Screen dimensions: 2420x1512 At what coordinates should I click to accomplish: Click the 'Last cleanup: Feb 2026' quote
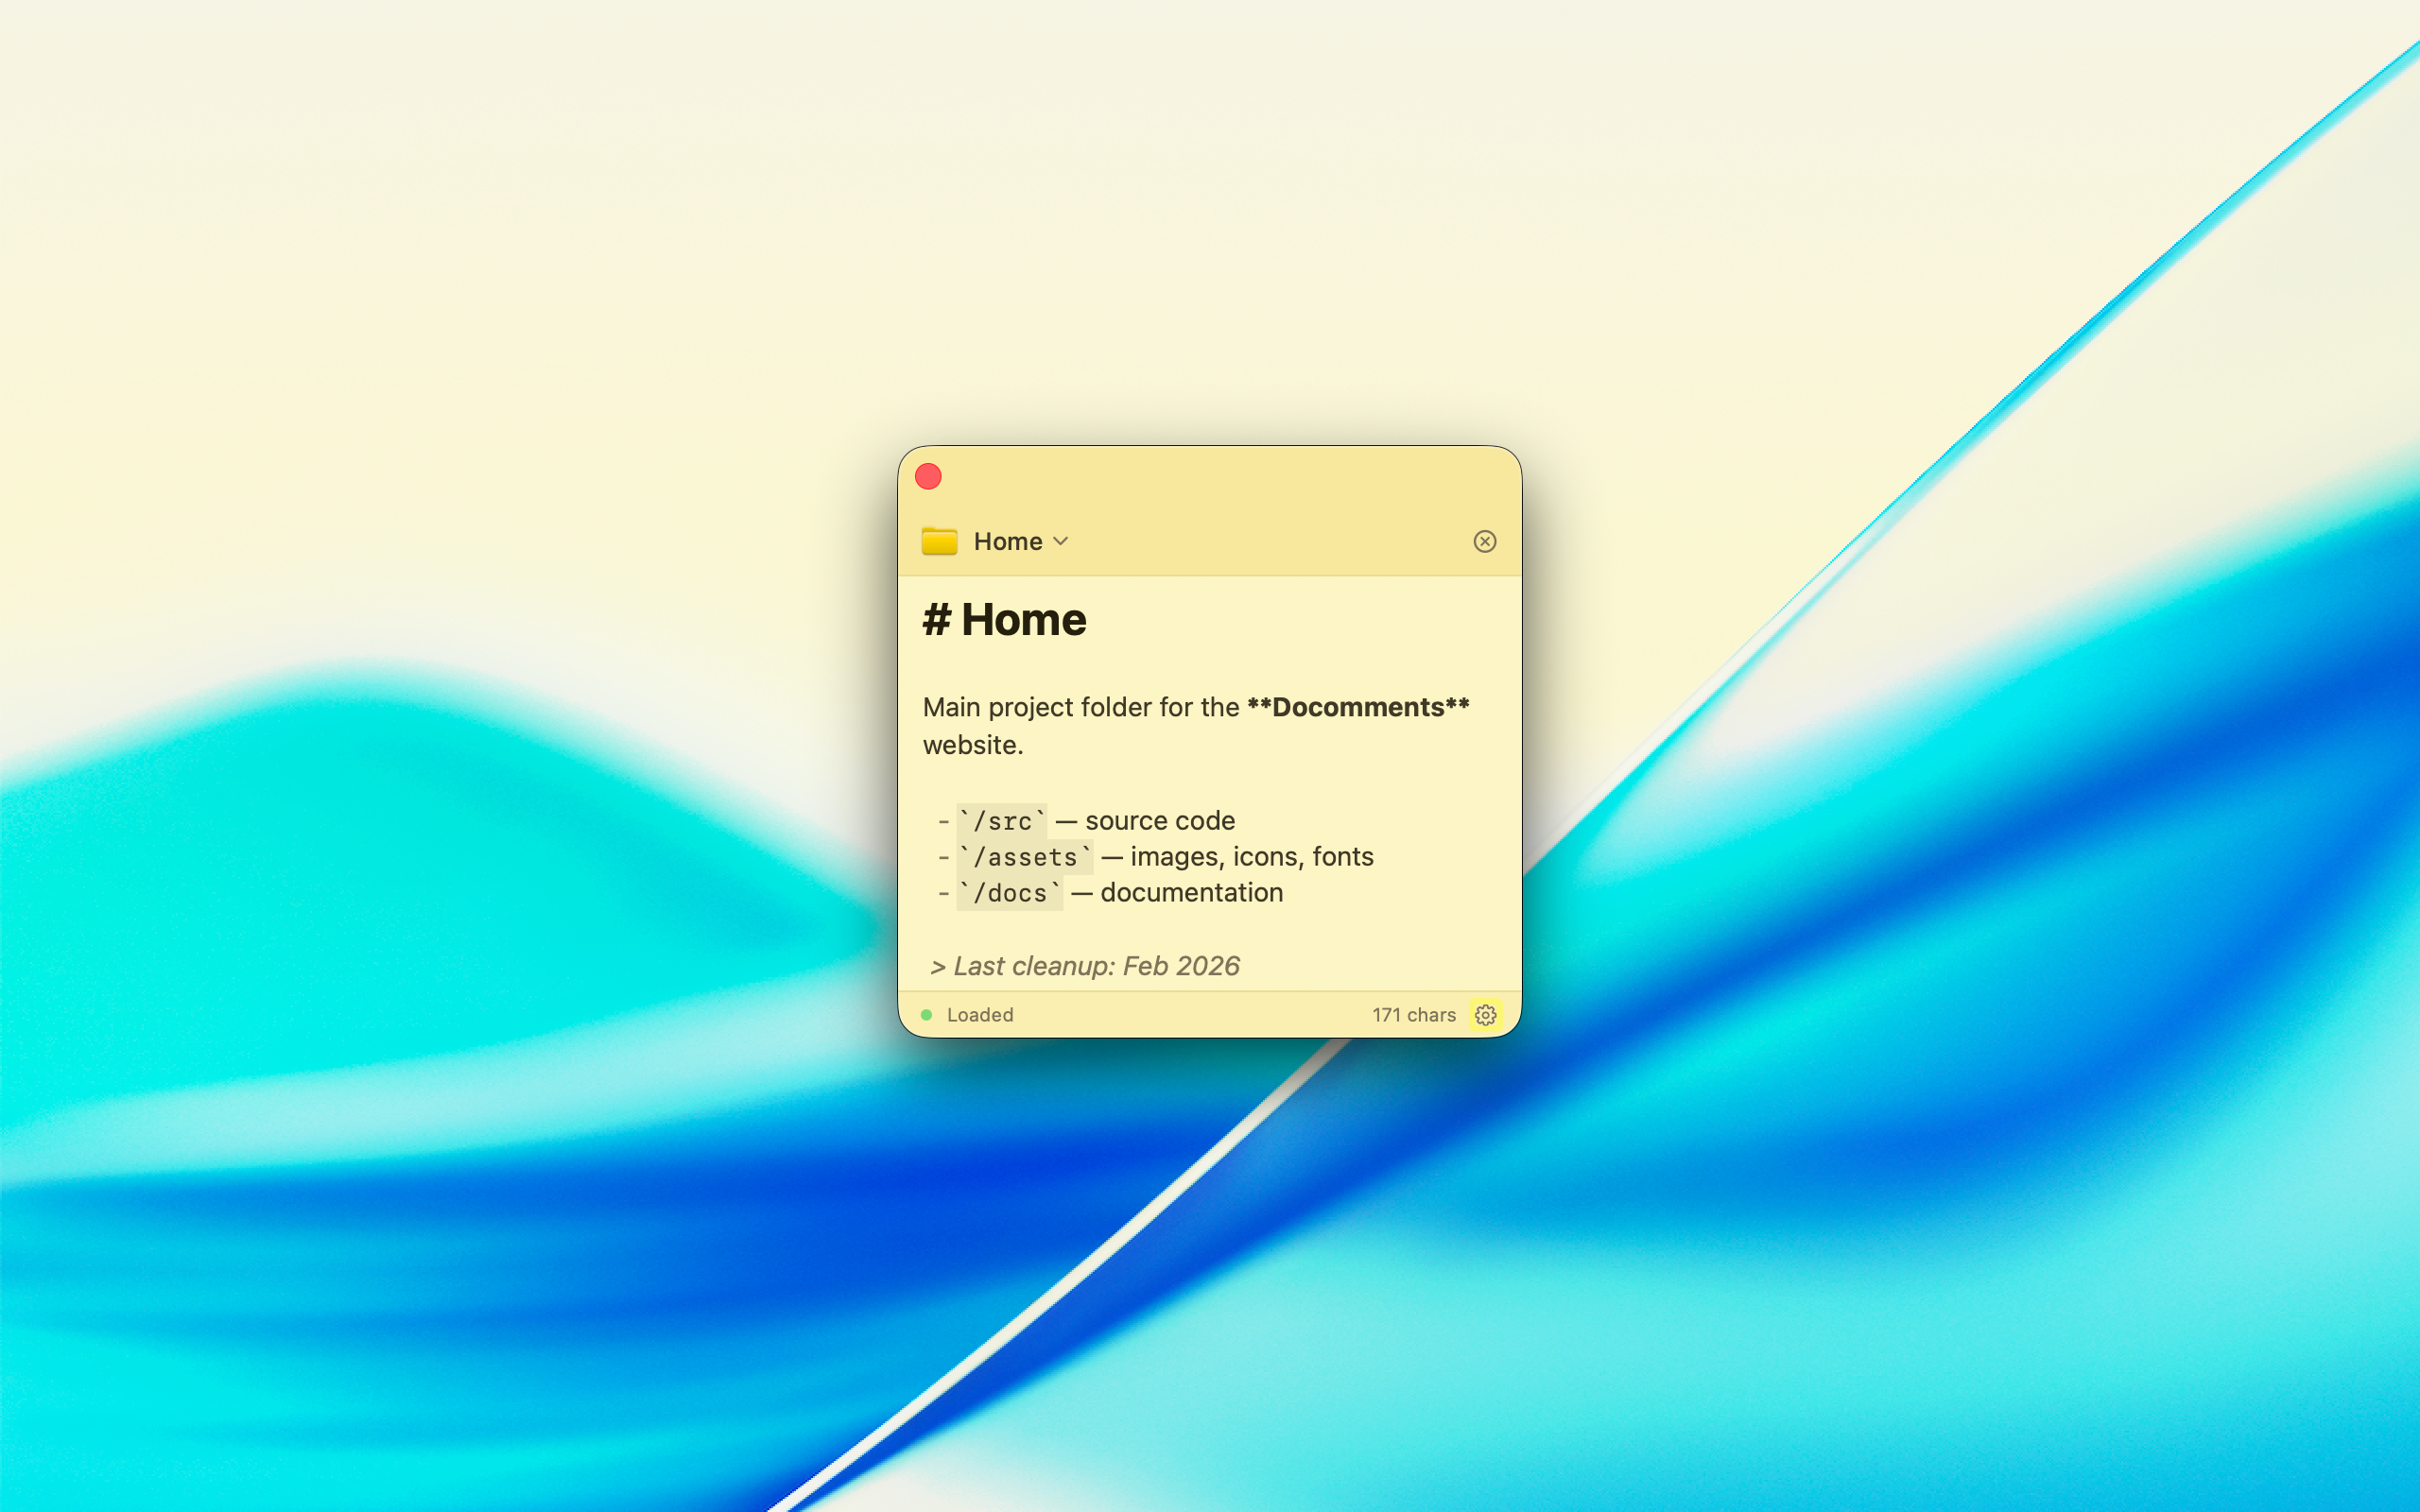tap(1095, 966)
